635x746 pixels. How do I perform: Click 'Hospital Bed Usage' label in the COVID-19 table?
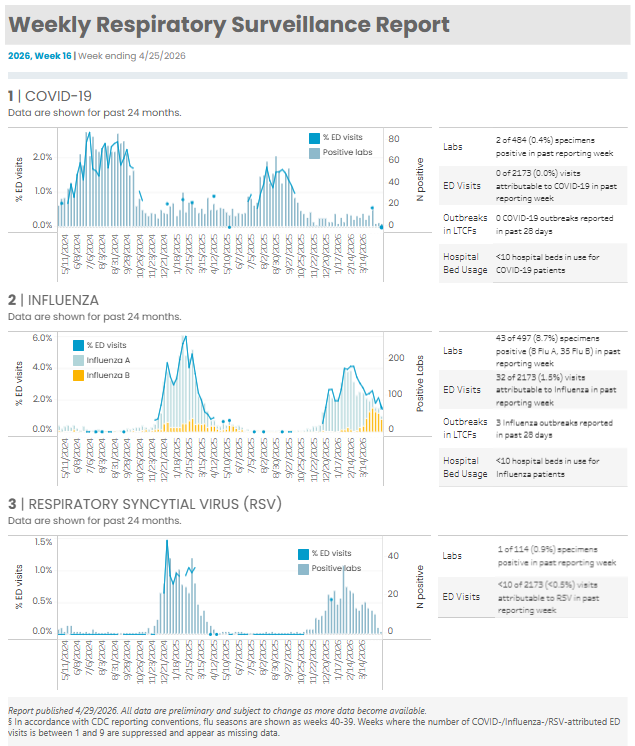tap(465, 263)
